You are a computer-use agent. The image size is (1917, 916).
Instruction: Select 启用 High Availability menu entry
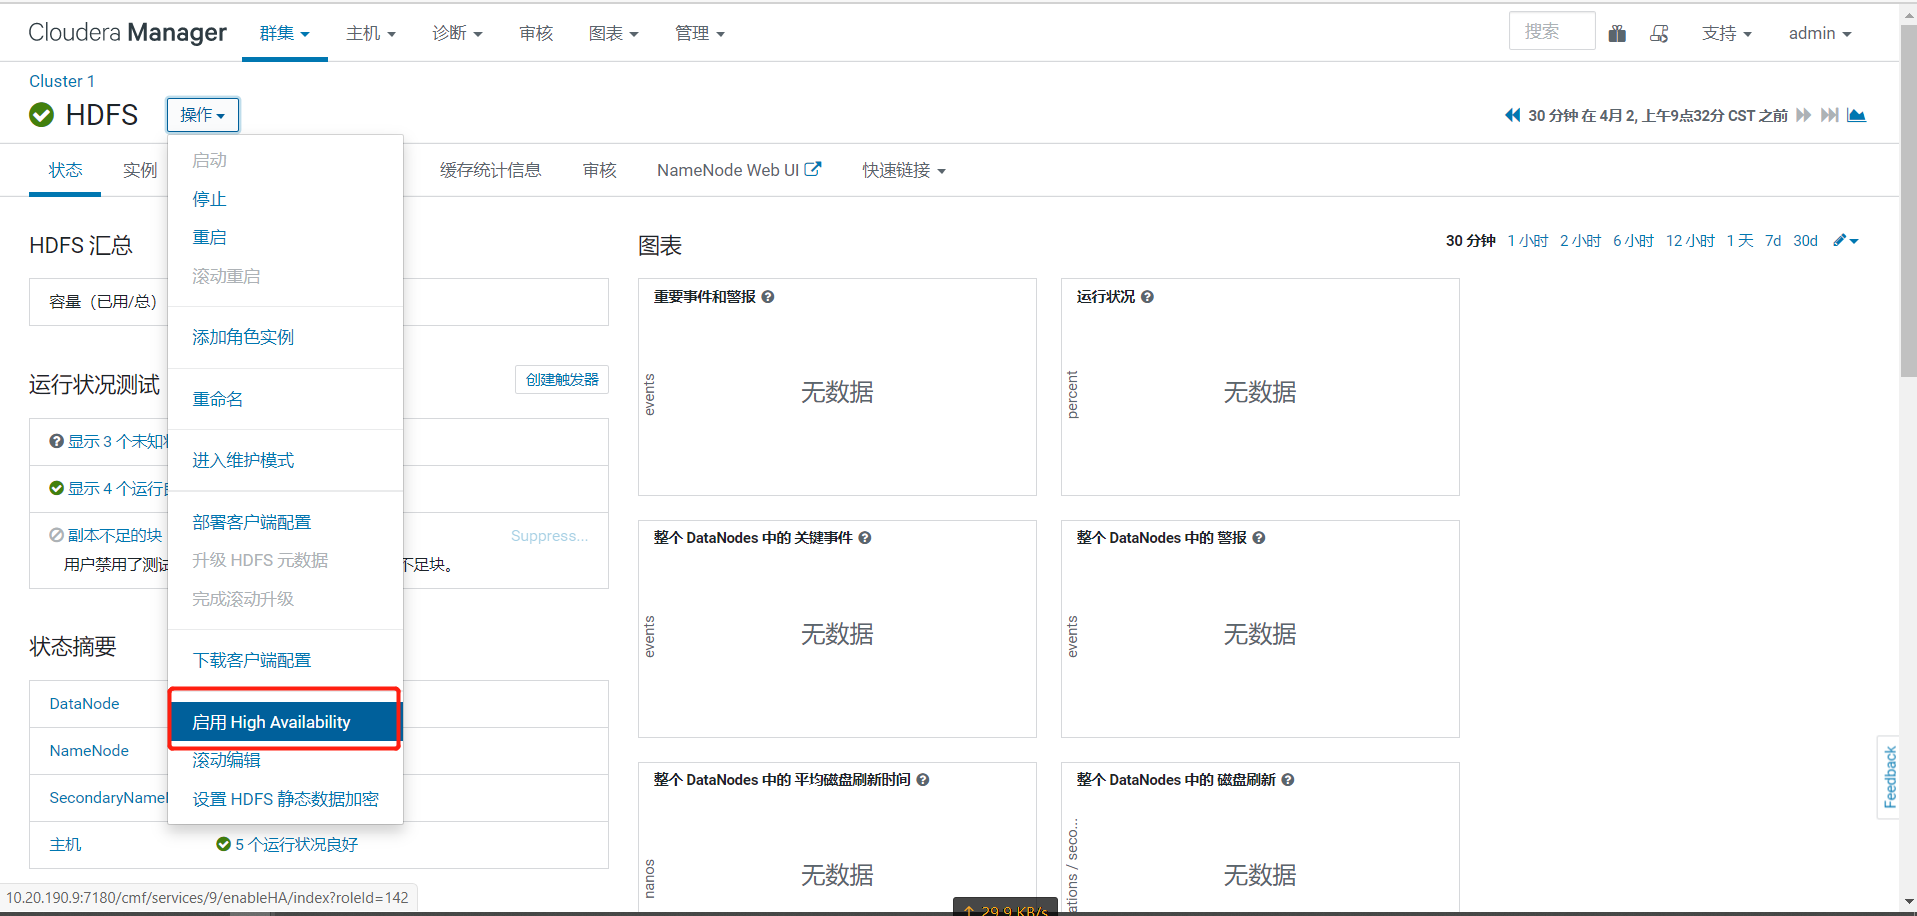point(285,722)
